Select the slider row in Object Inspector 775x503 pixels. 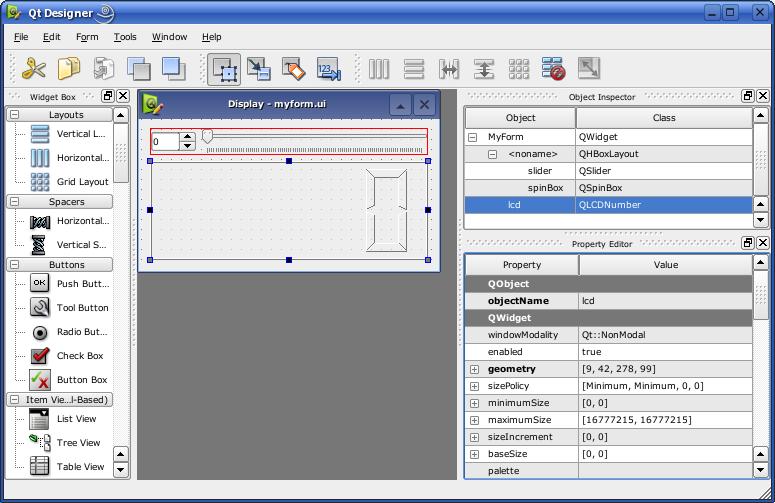click(x=608, y=171)
